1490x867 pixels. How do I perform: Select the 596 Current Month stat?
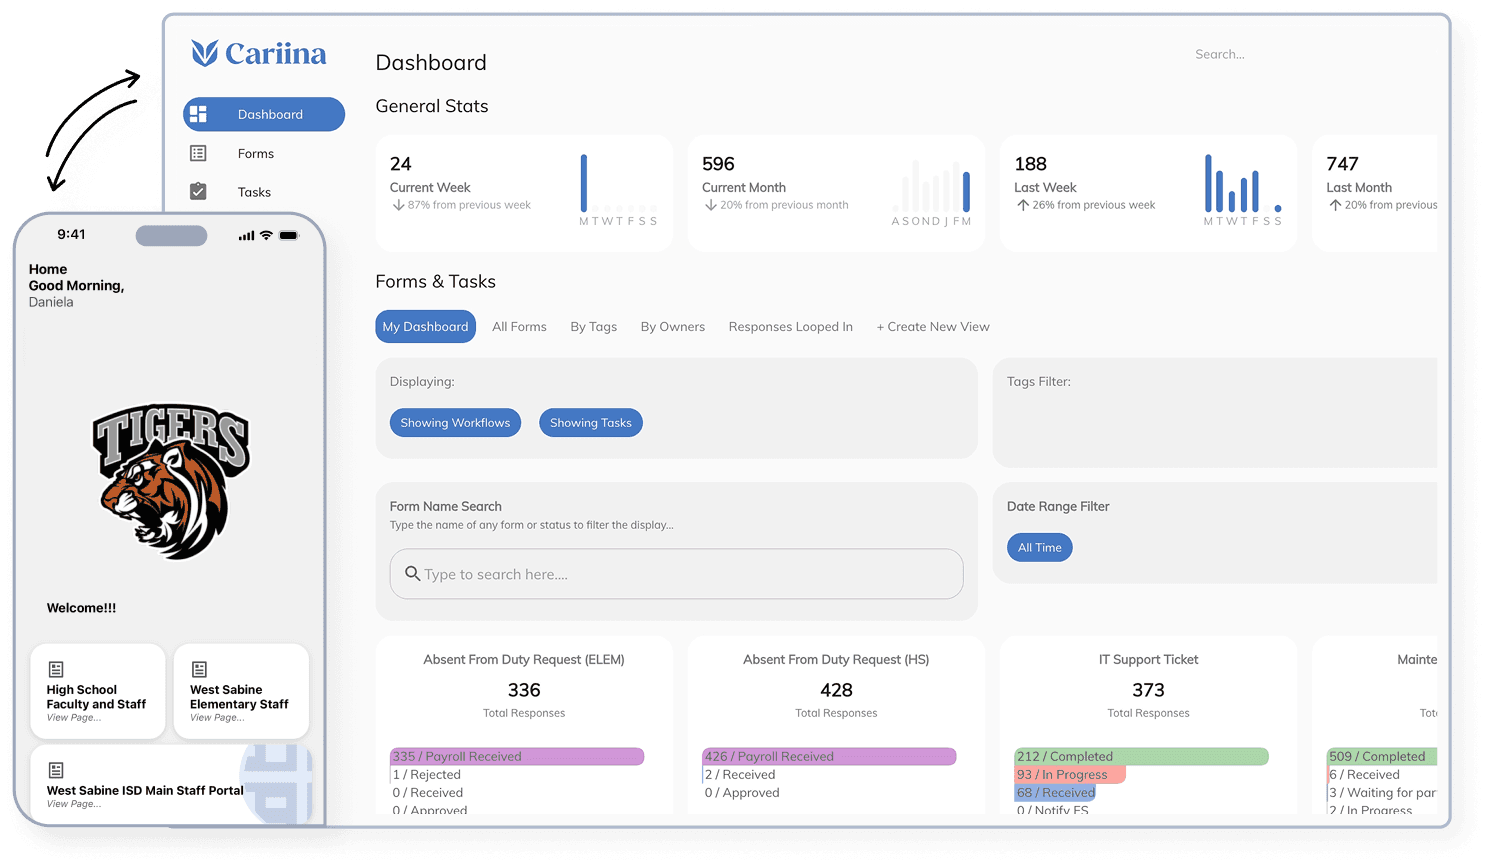pyautogui.click(x=718, y=164)
